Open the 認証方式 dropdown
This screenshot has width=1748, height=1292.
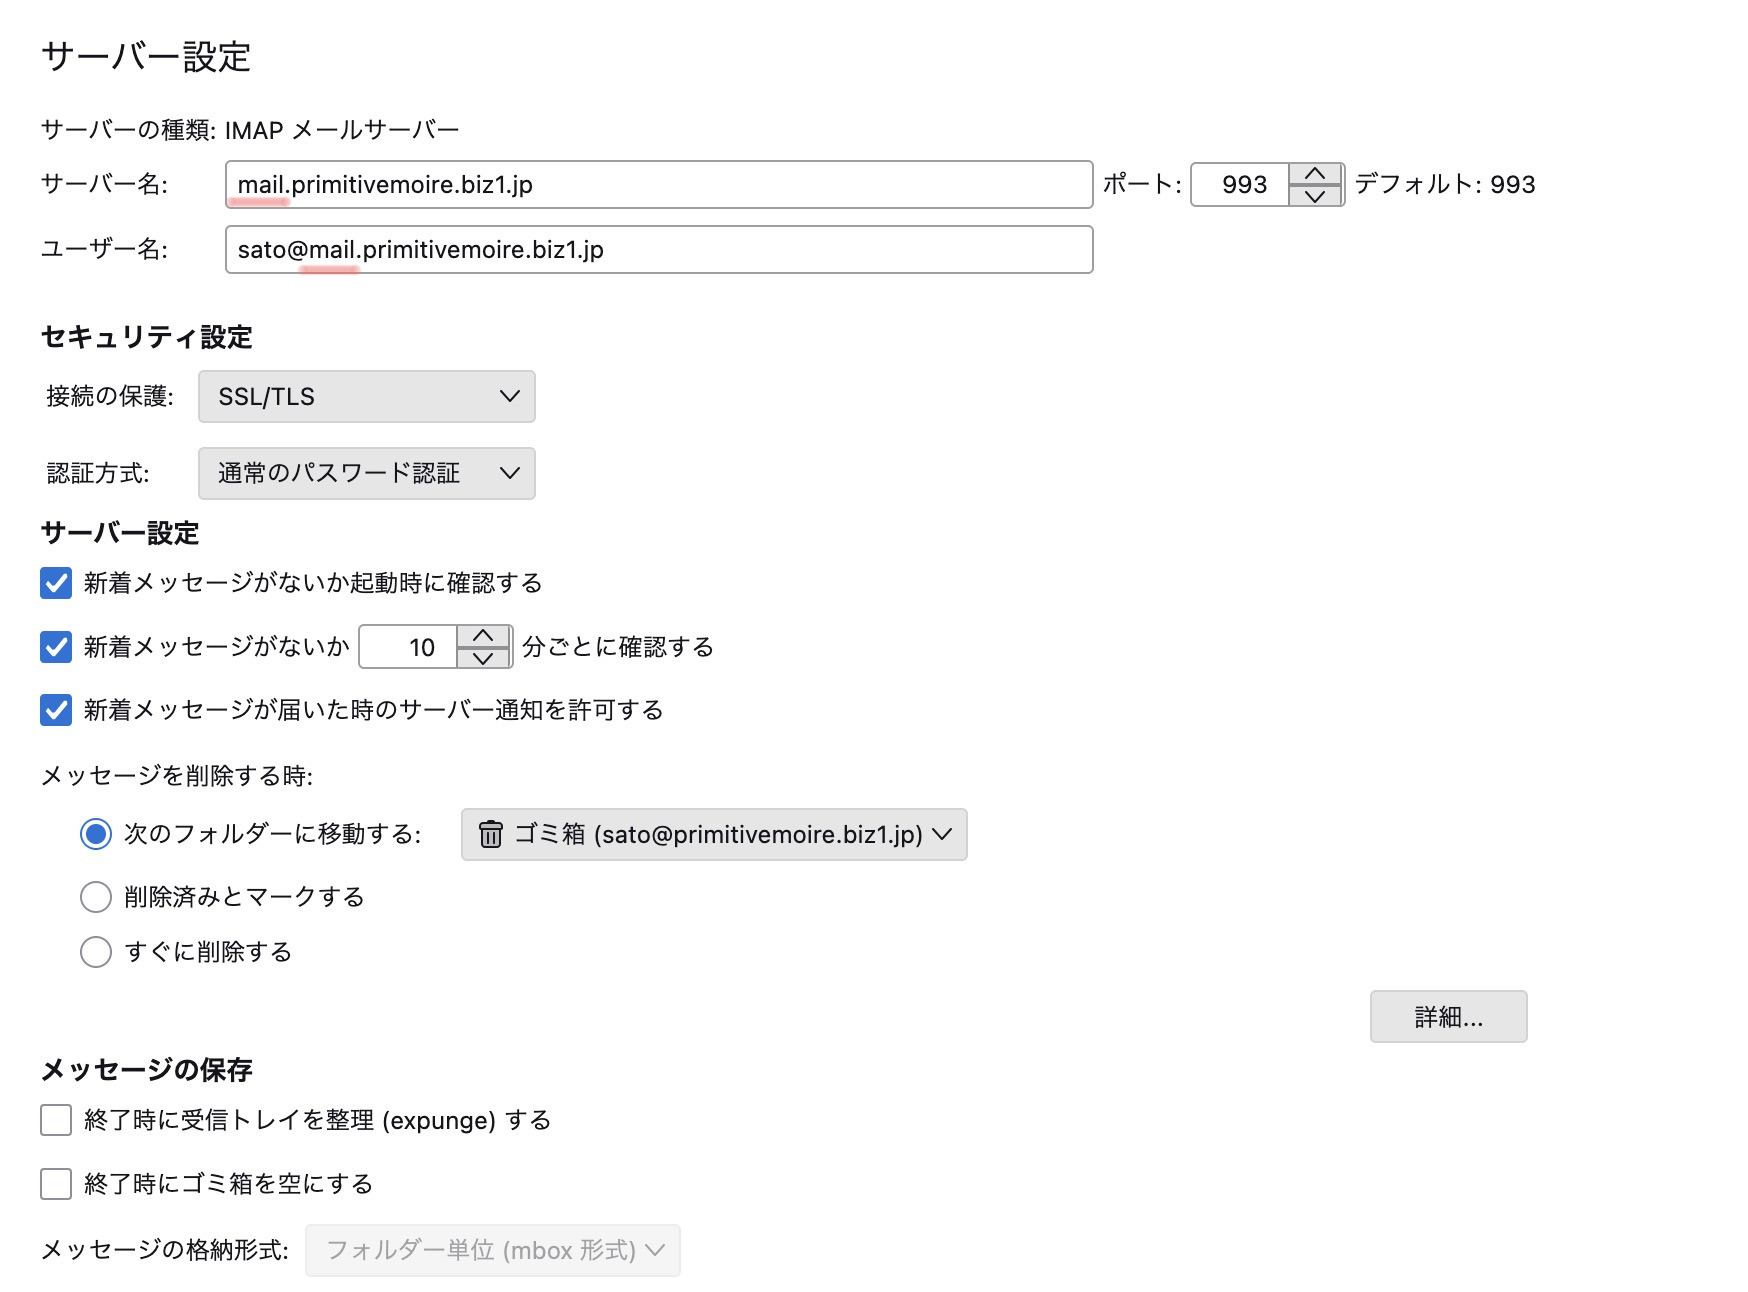tap(366, 473)
